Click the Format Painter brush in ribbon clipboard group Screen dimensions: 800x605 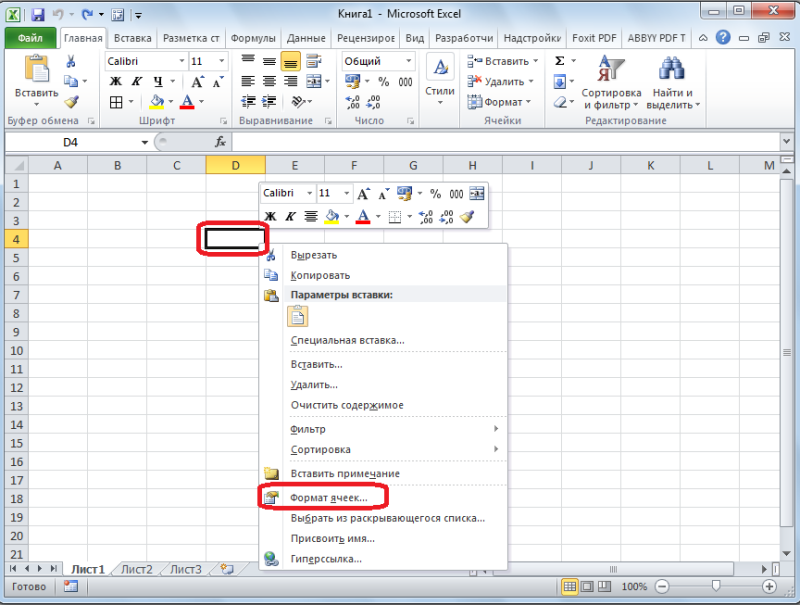[x=71, y=102]
